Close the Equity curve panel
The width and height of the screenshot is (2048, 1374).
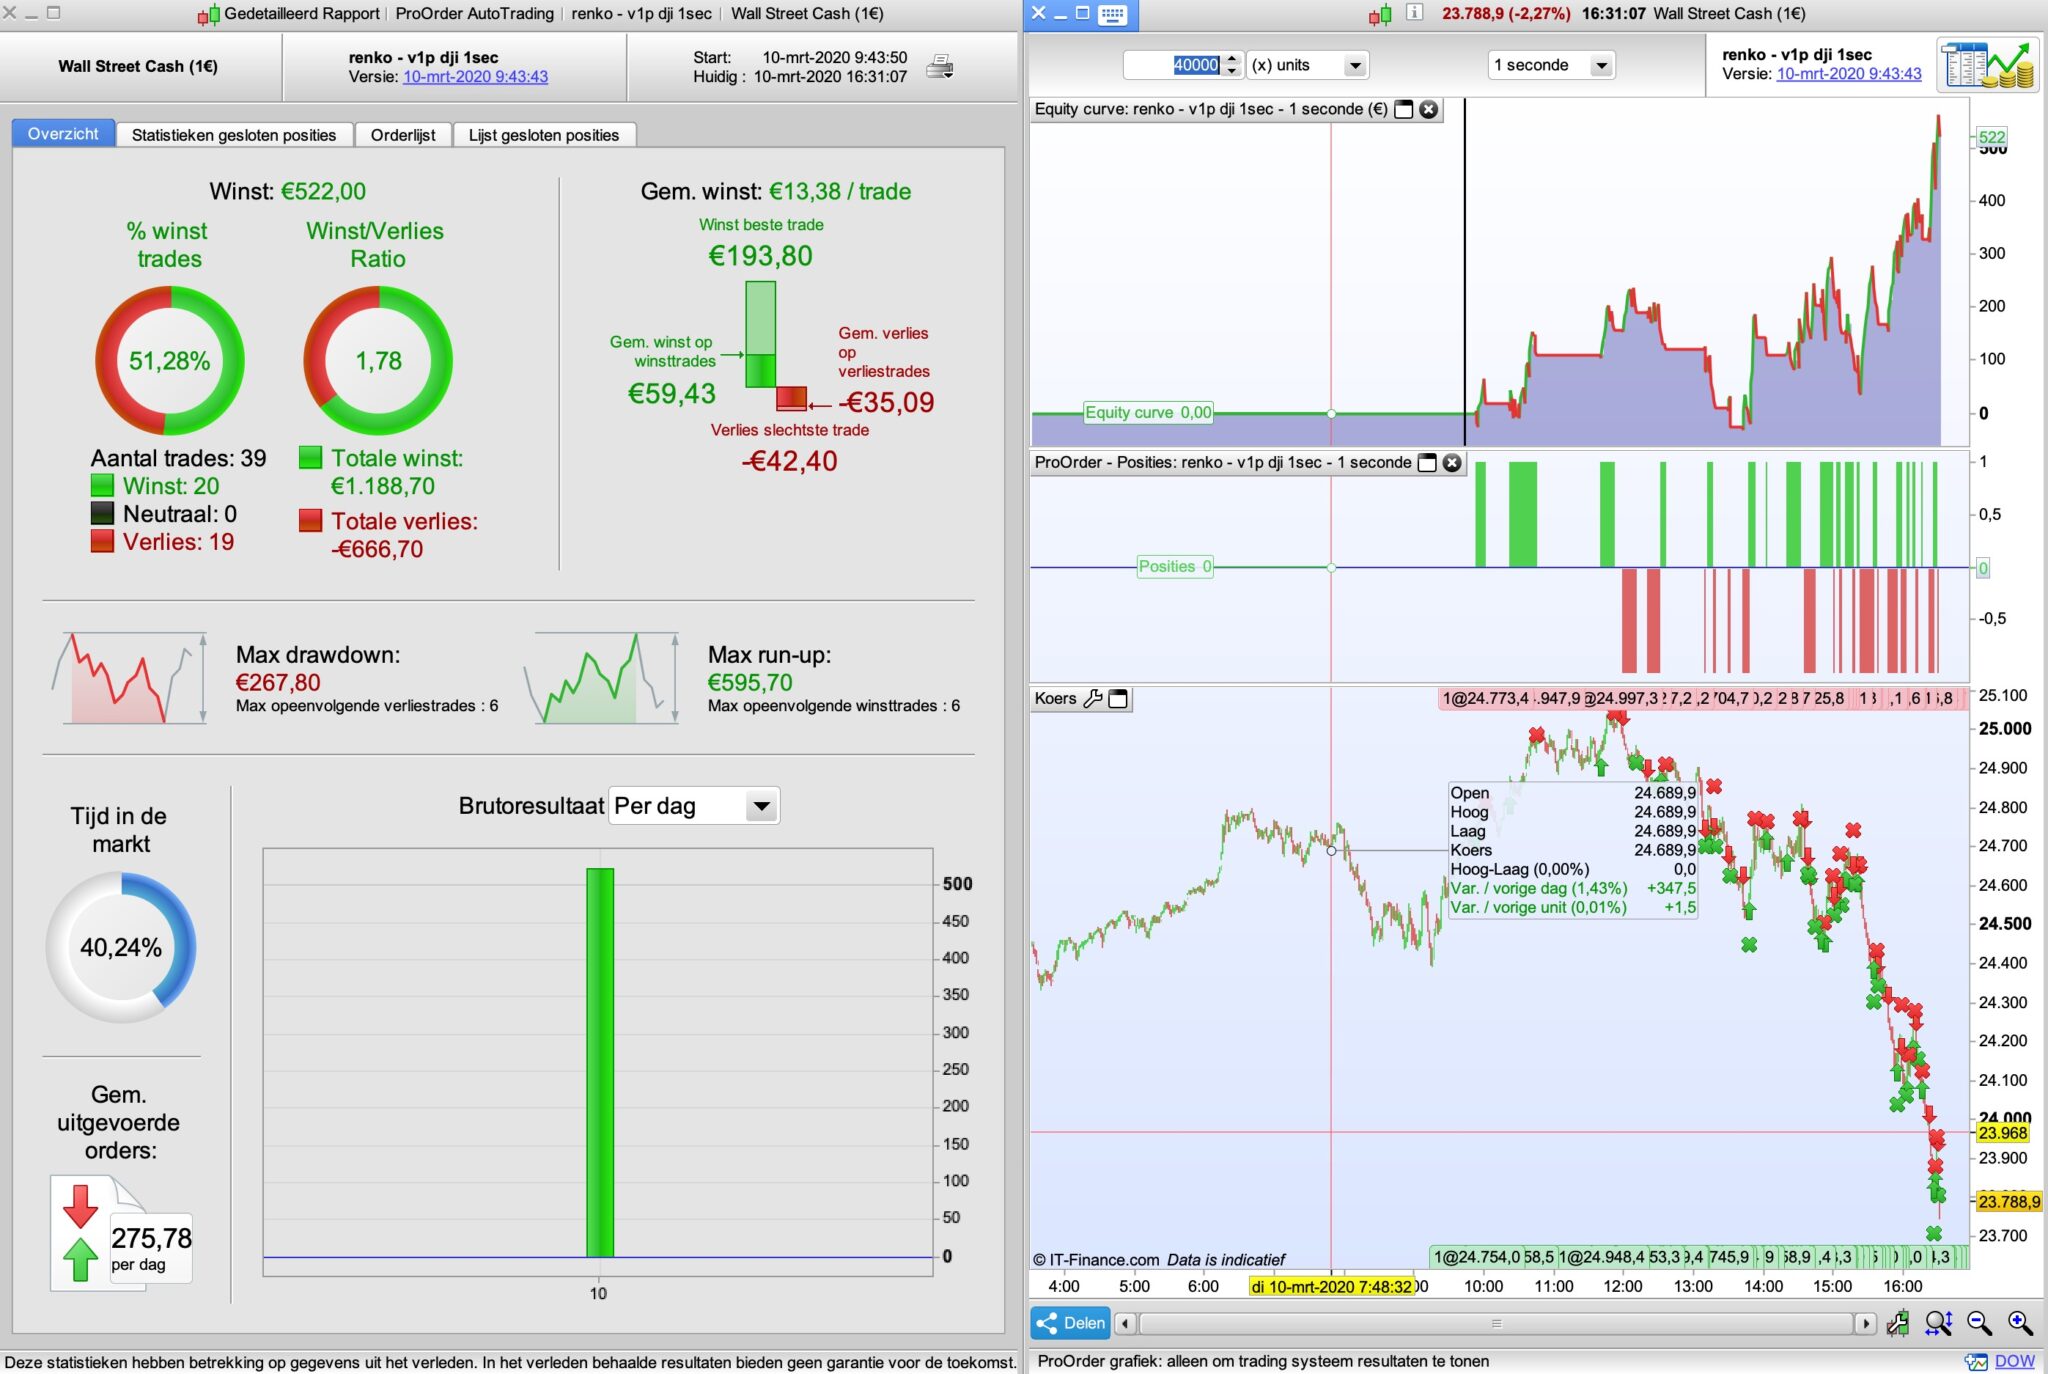1429,109
